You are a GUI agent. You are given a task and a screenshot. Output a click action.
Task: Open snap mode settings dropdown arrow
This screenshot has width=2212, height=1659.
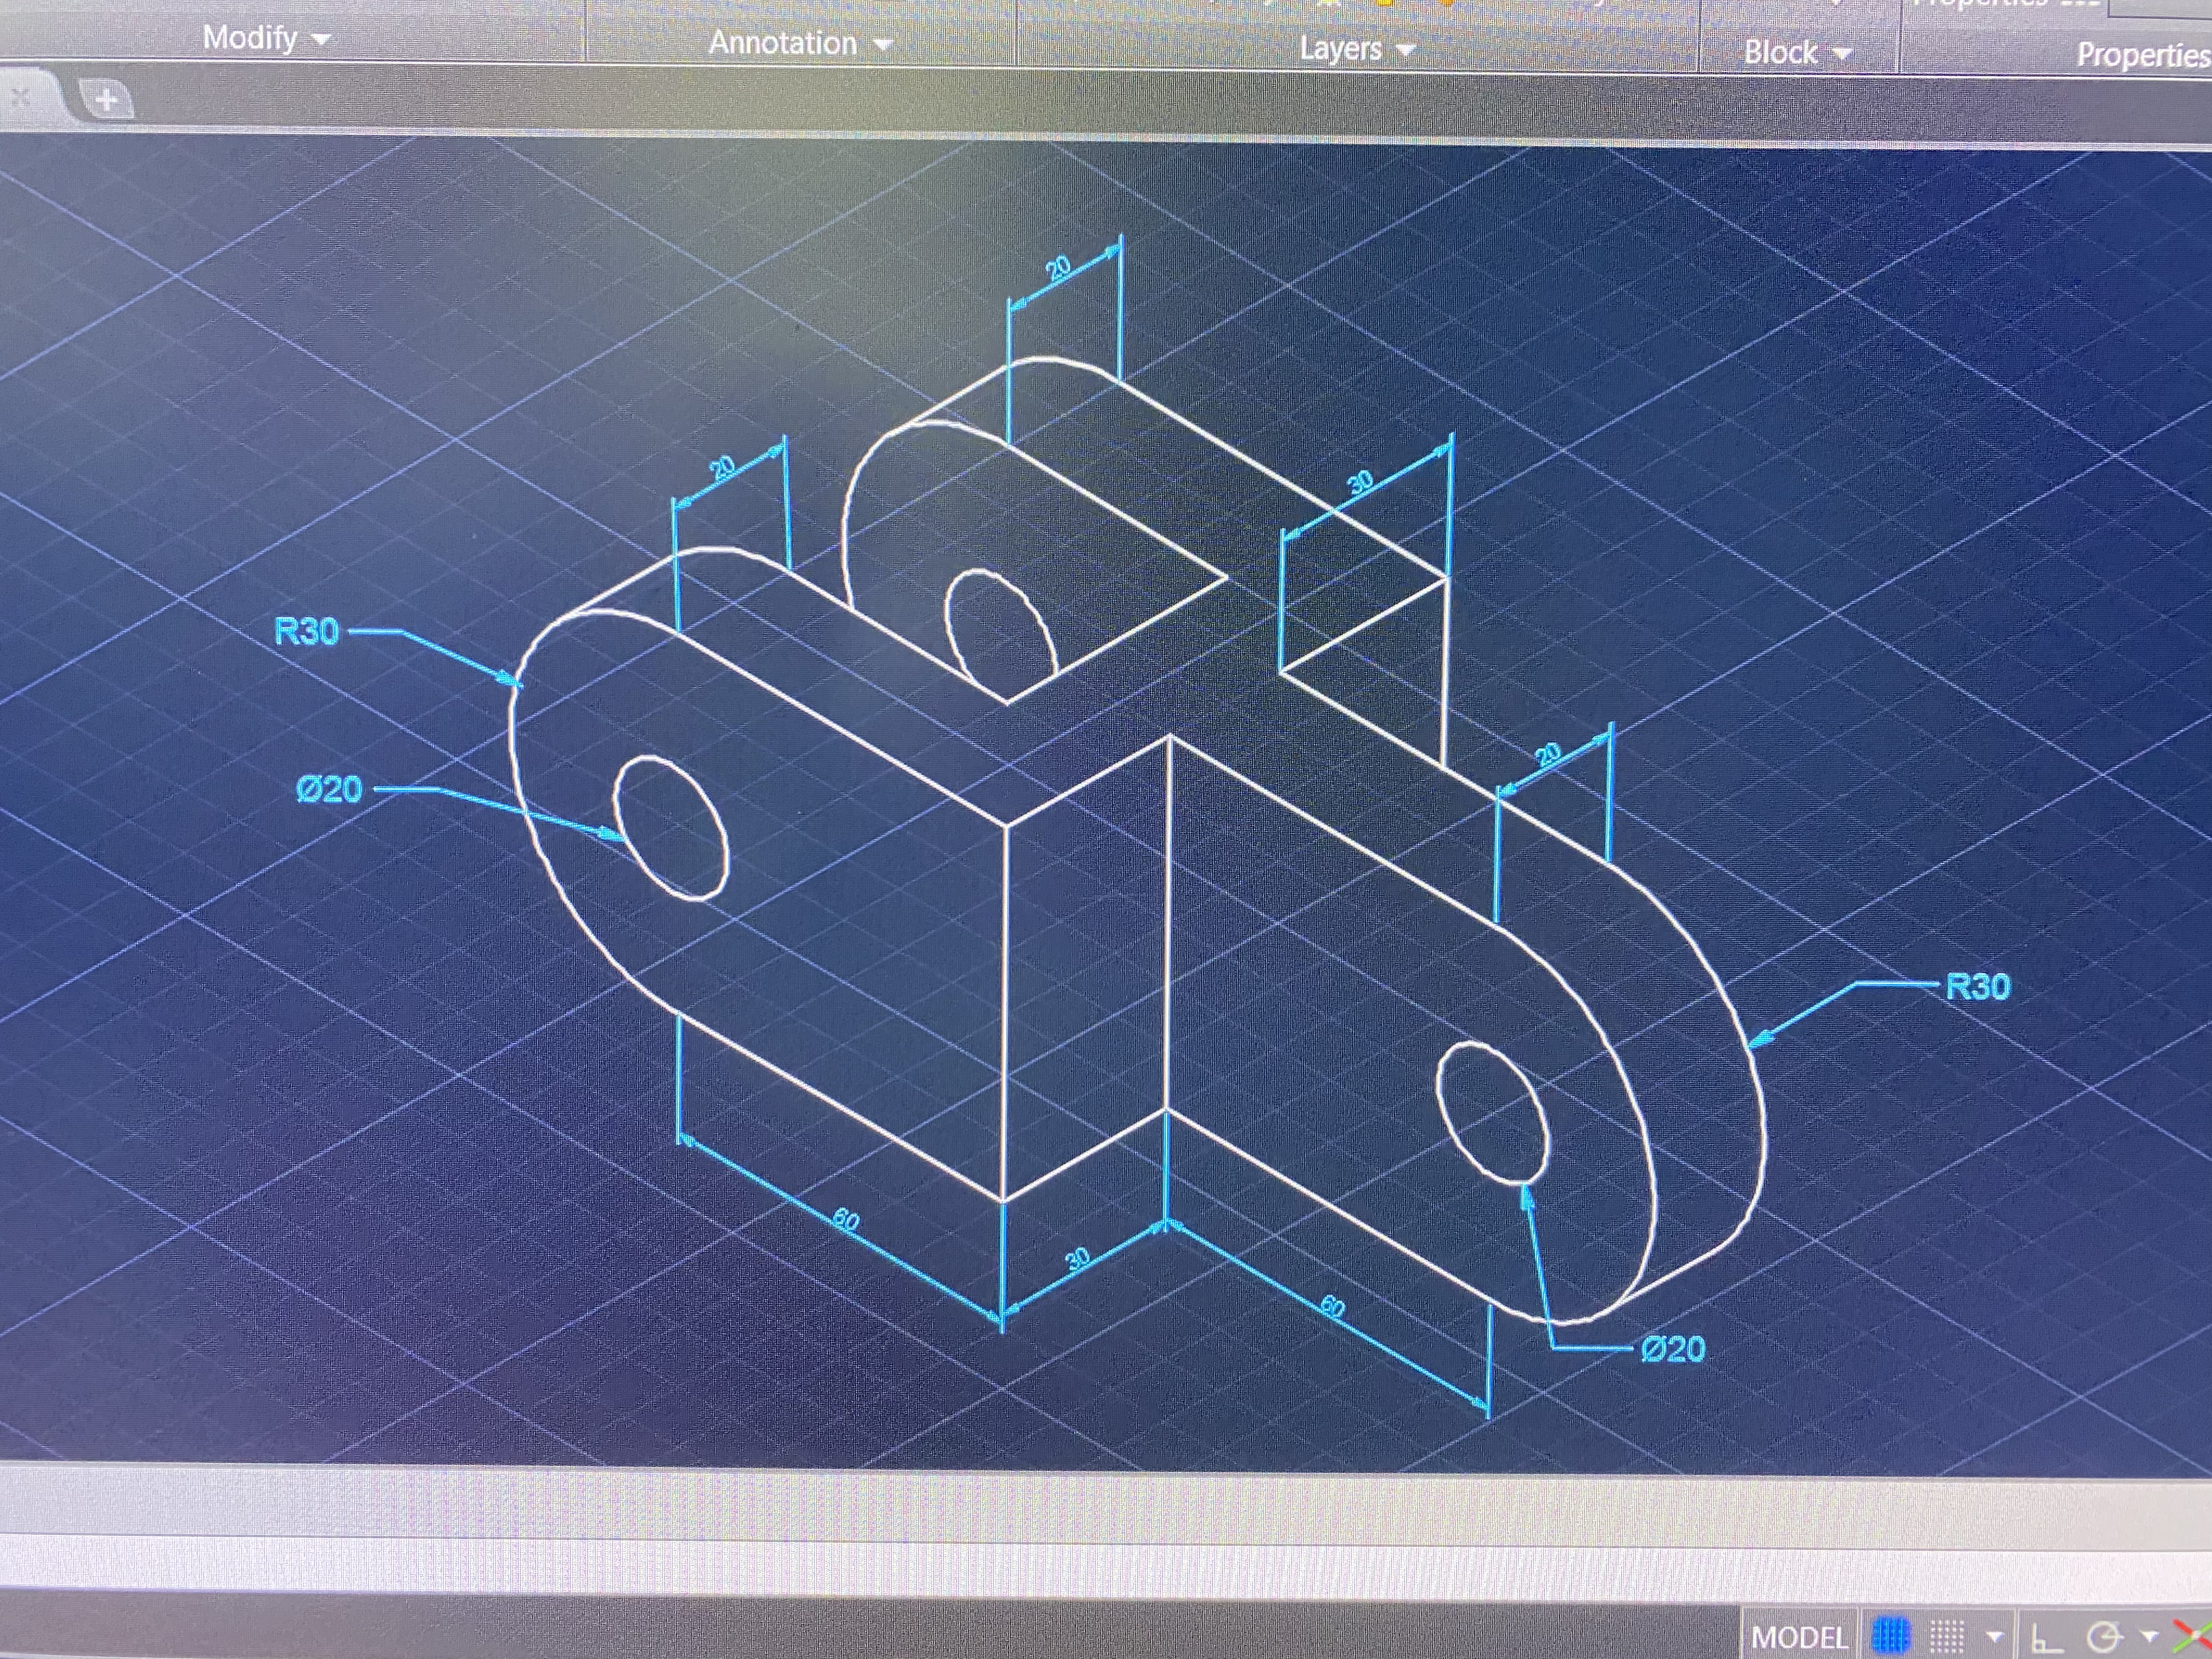(1994, 1637)
